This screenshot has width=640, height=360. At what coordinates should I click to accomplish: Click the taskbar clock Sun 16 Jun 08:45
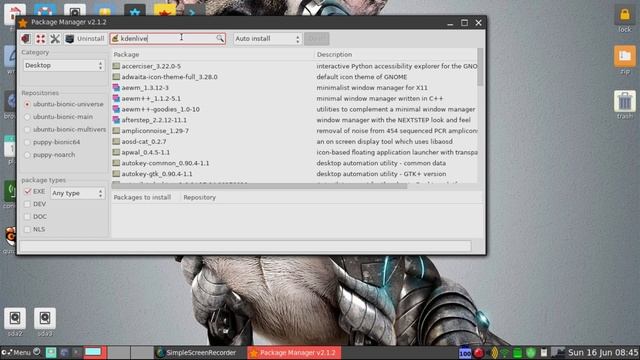[x=603, y=352]
